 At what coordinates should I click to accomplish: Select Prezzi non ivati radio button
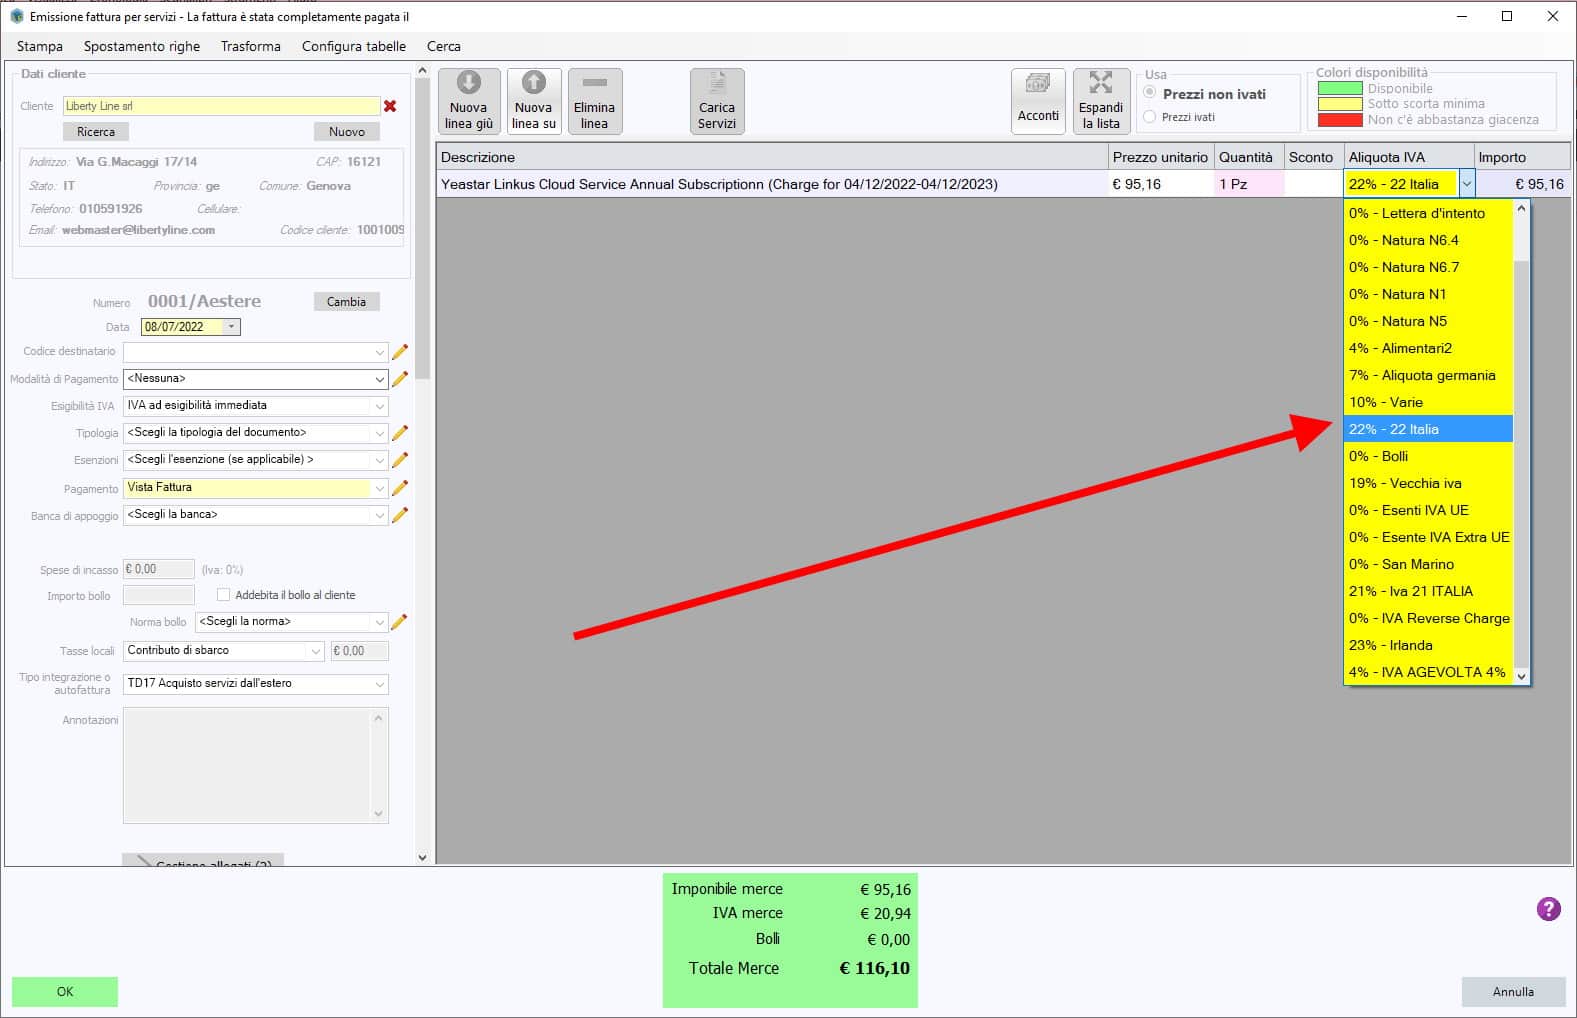[1150, 93]
